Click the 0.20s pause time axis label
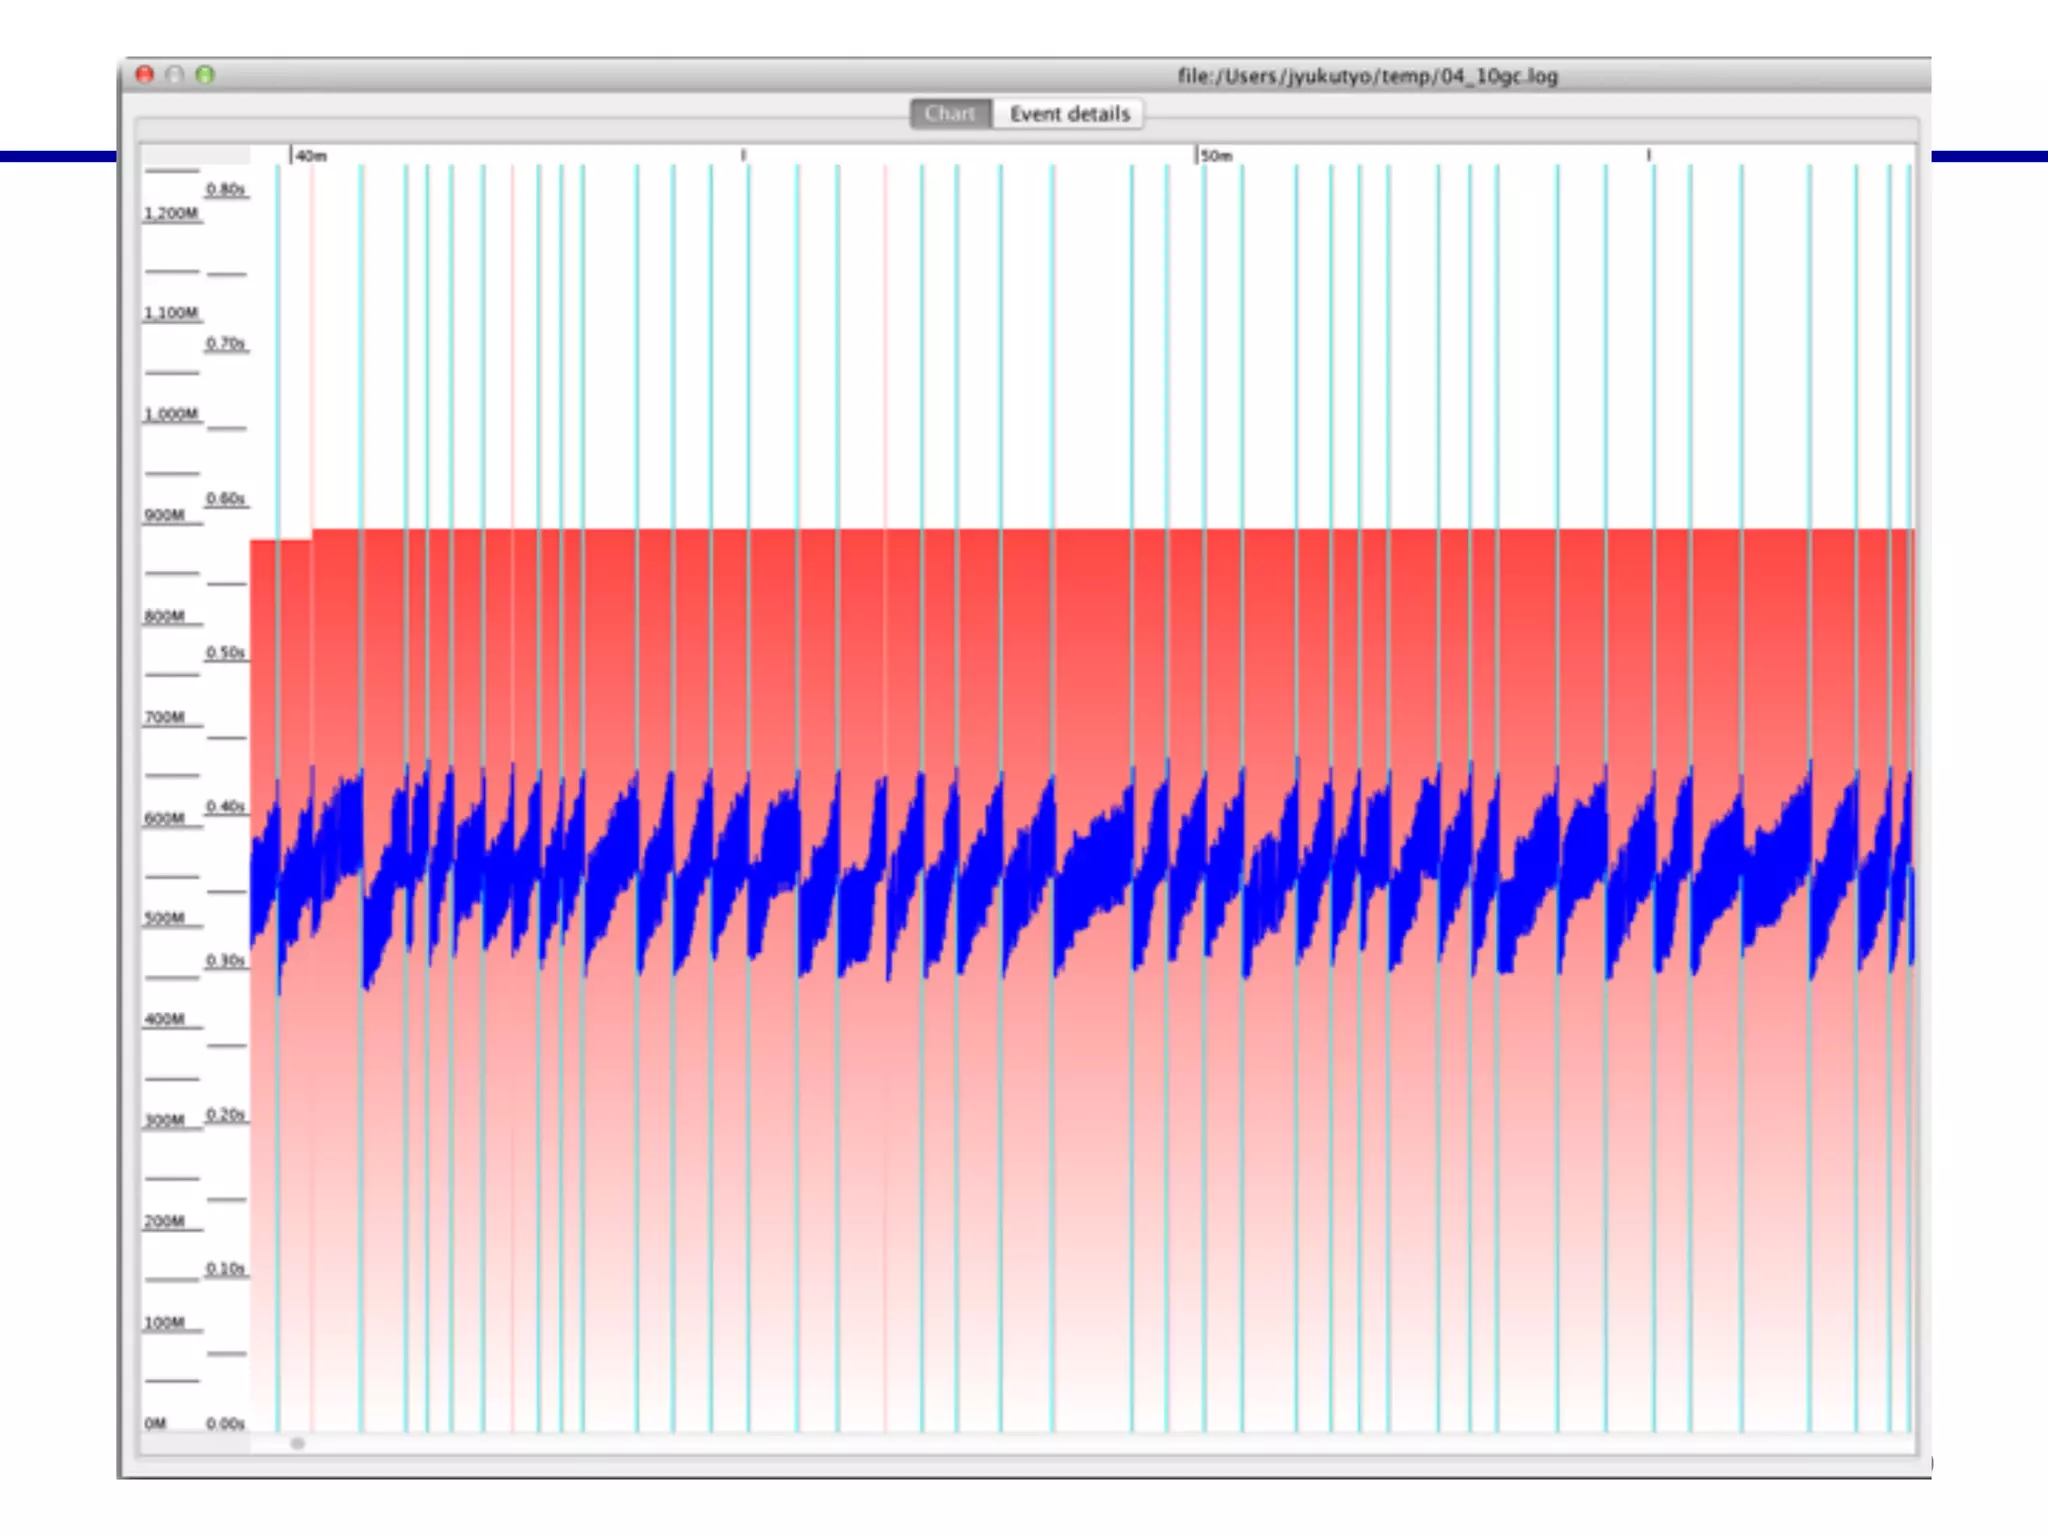 226,1114
